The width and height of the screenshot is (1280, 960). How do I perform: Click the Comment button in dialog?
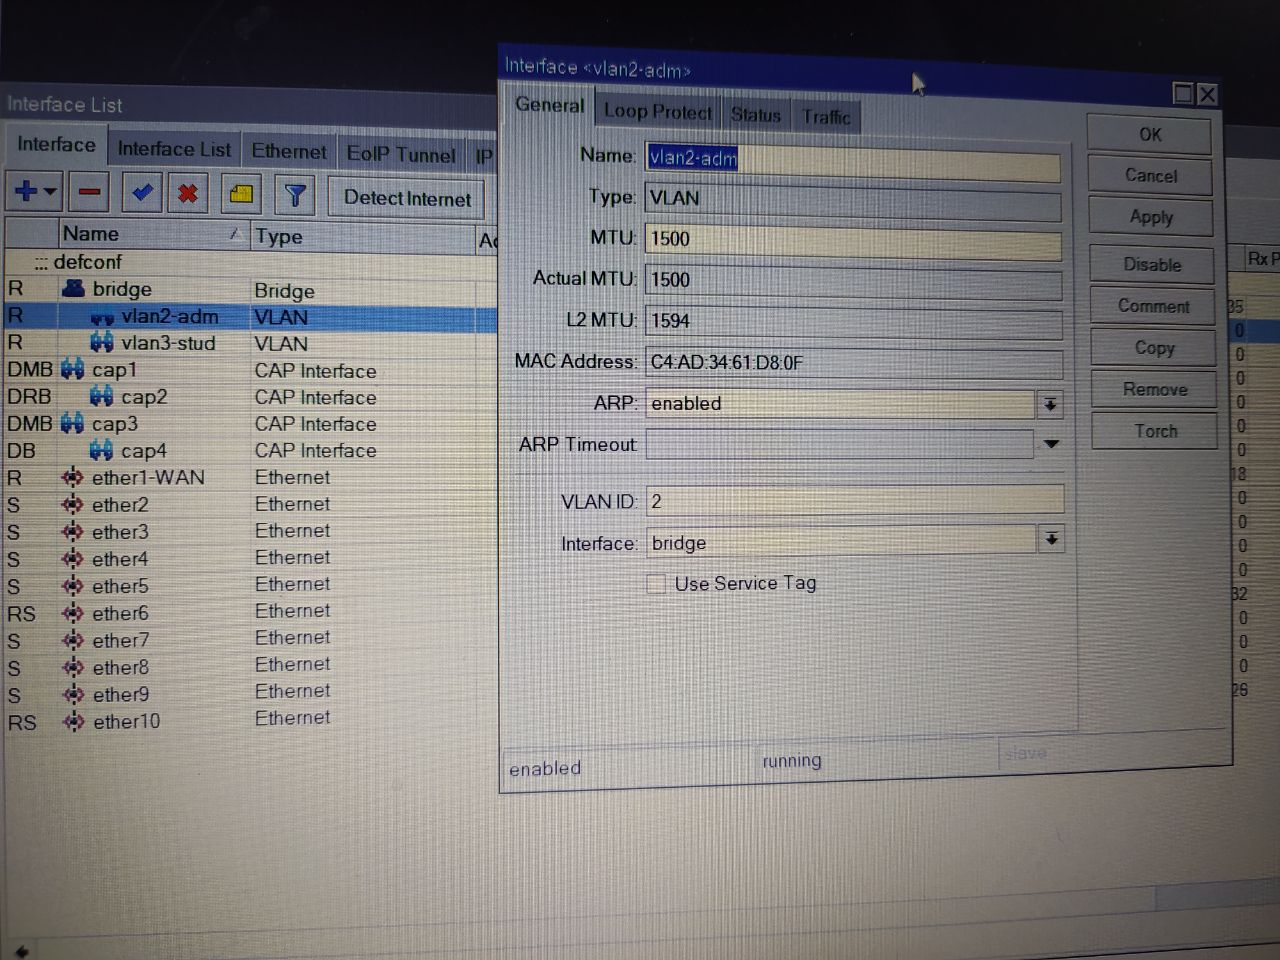coord(1153,306)
